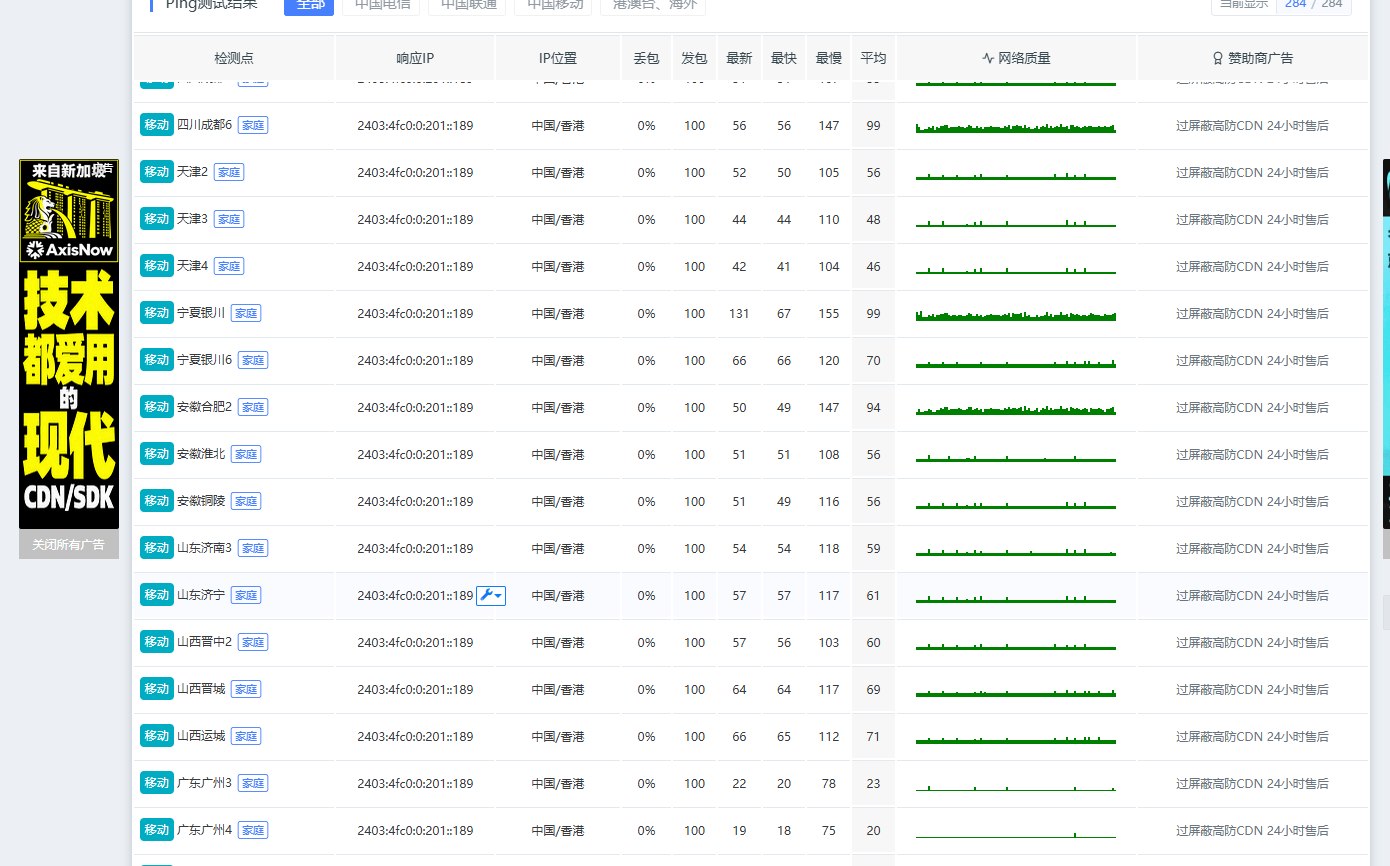
Task: Click the 响应IP address for 广东广州3
Action: 415,783
